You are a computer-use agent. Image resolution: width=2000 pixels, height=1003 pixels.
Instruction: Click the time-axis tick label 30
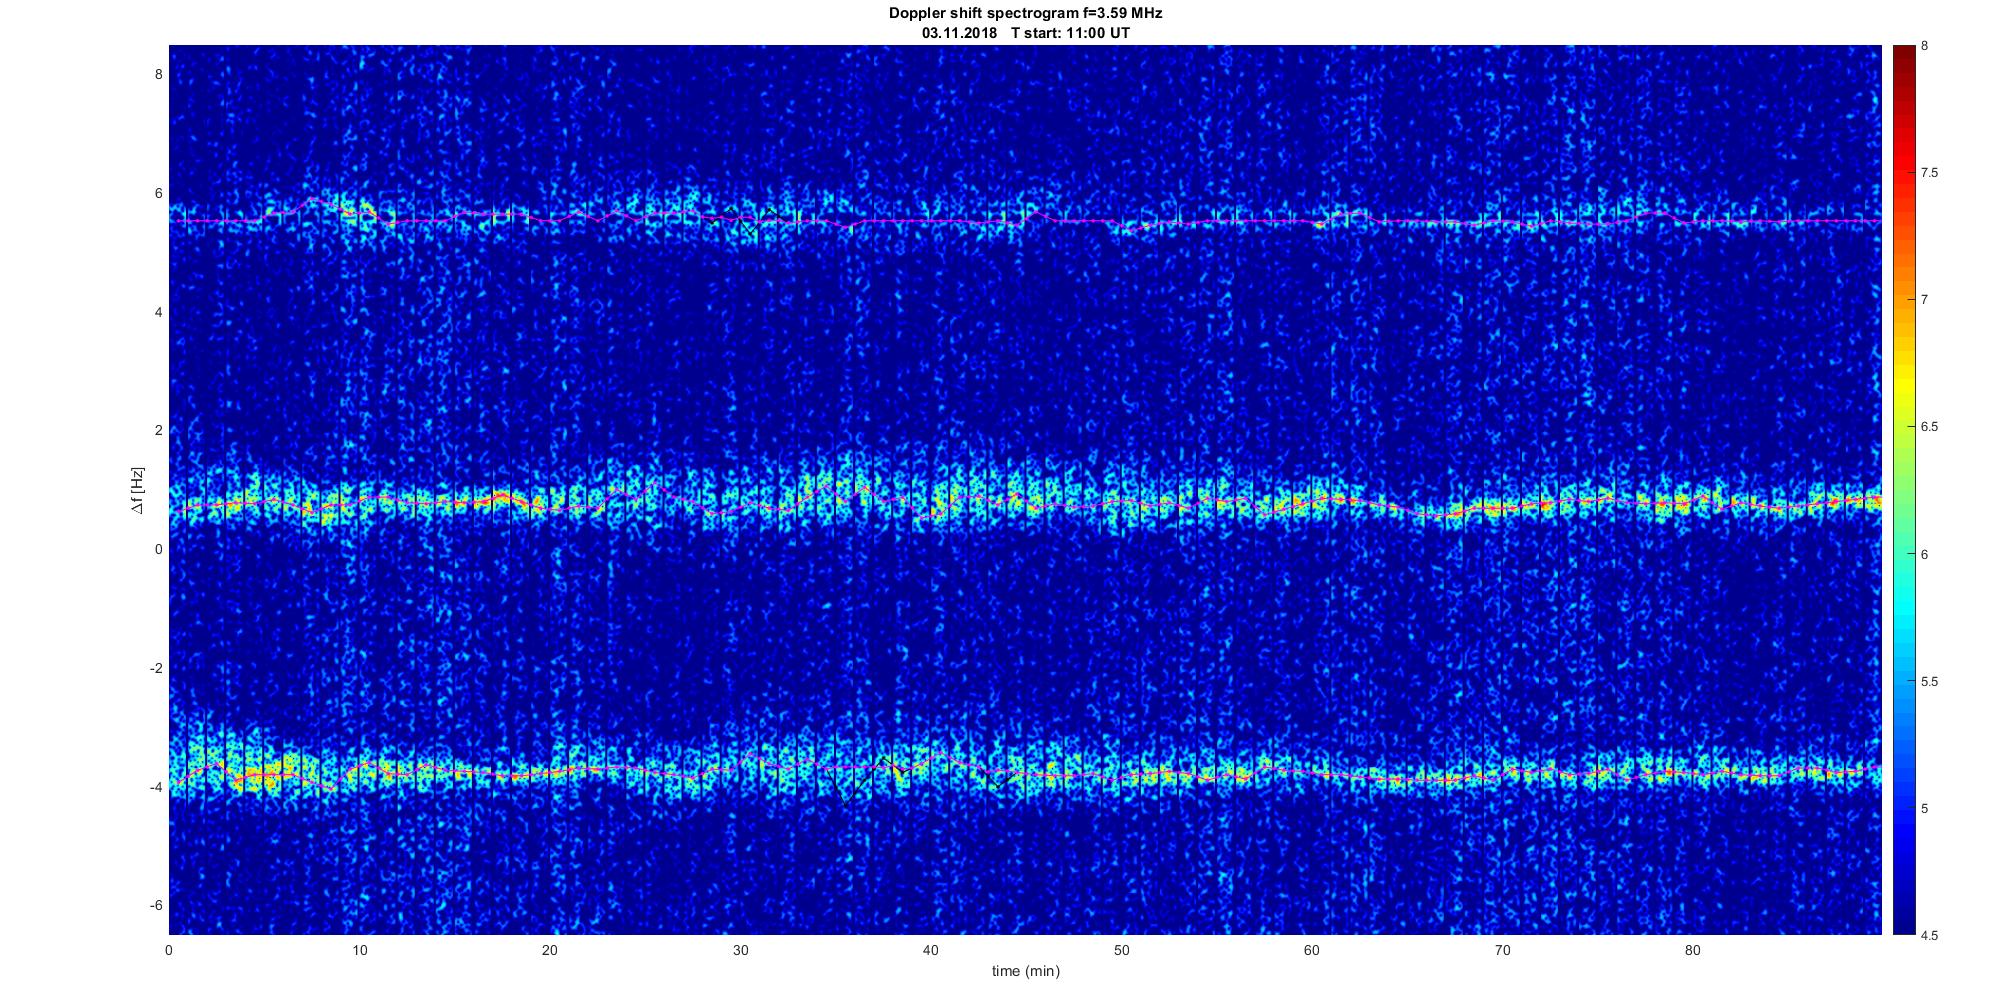pos(740,950)
